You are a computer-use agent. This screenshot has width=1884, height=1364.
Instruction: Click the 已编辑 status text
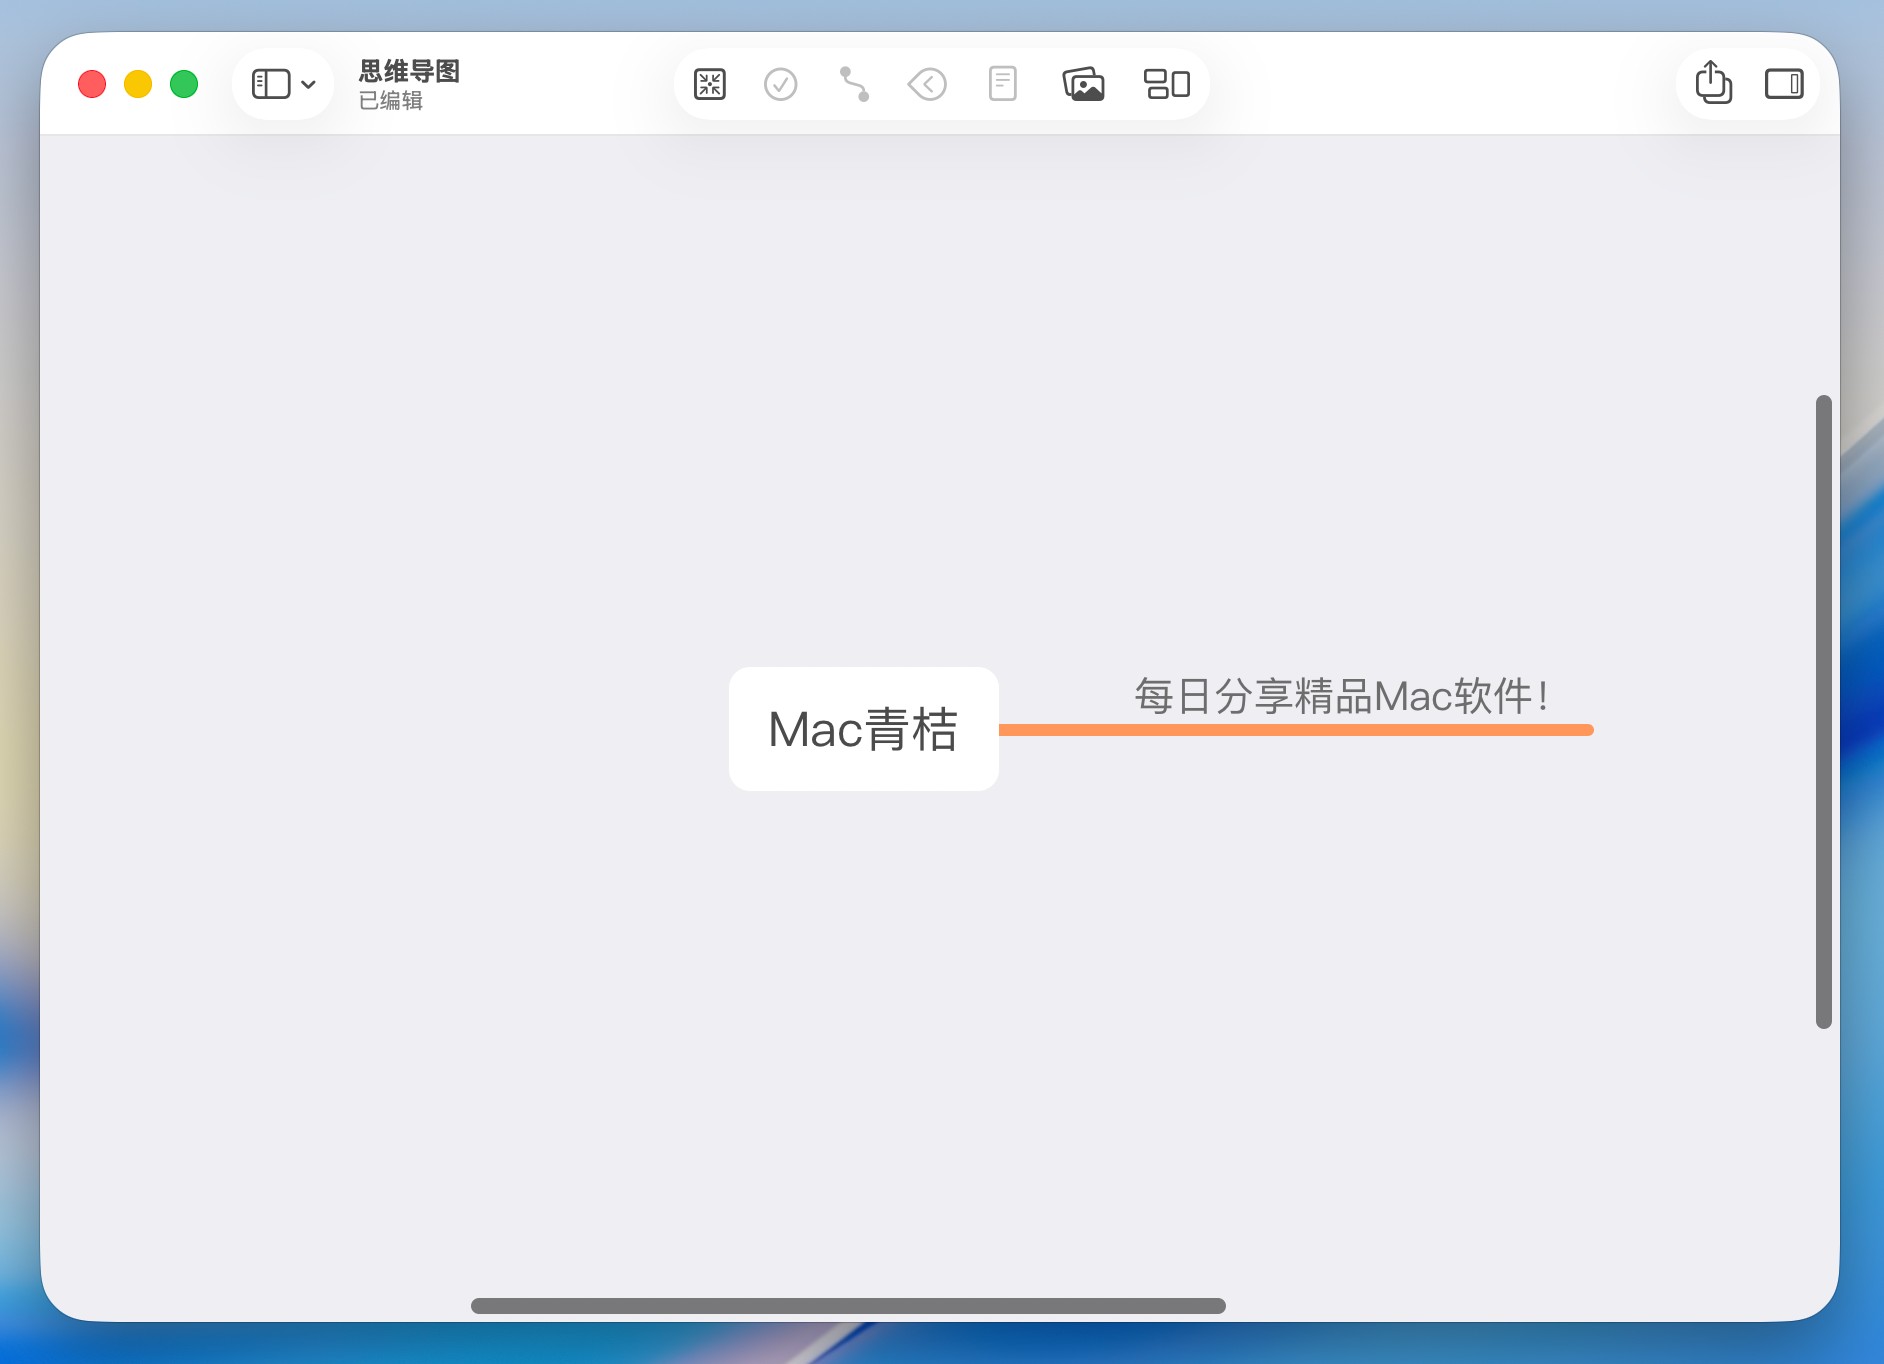pos(391,101)
